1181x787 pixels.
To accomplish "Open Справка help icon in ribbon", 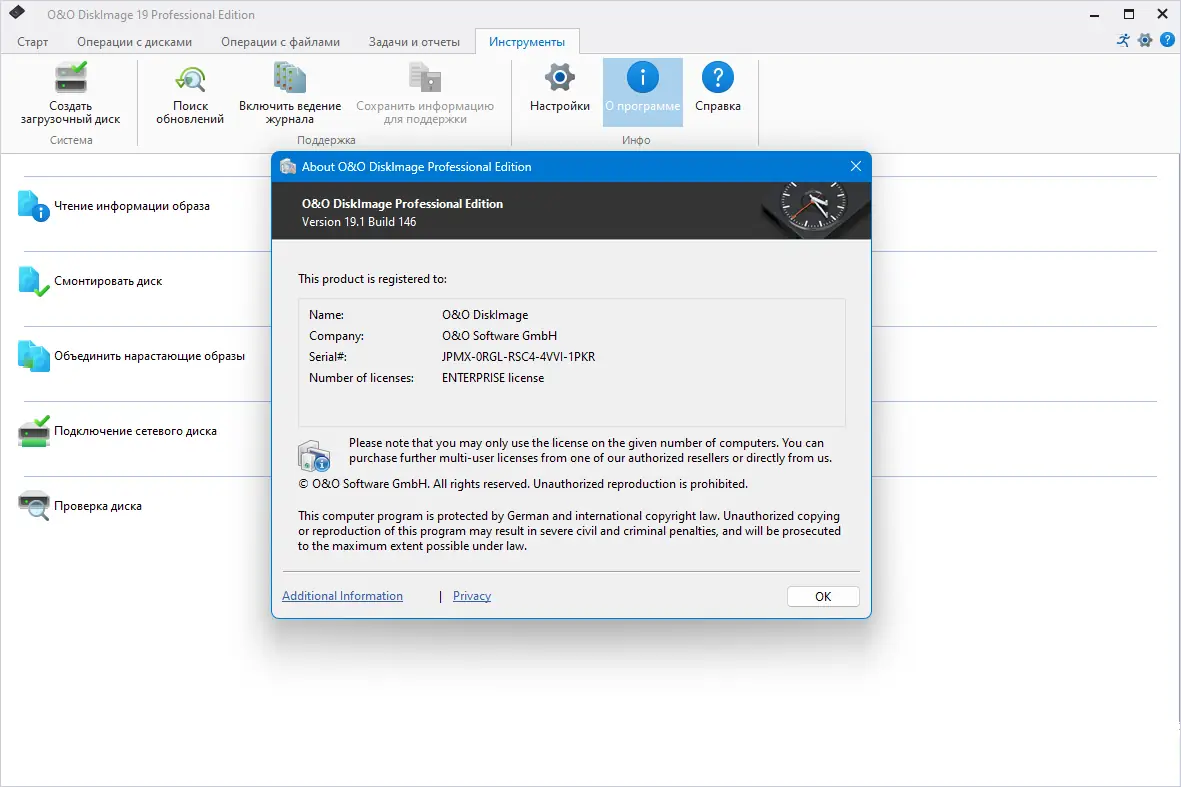I will click(718, 77).
